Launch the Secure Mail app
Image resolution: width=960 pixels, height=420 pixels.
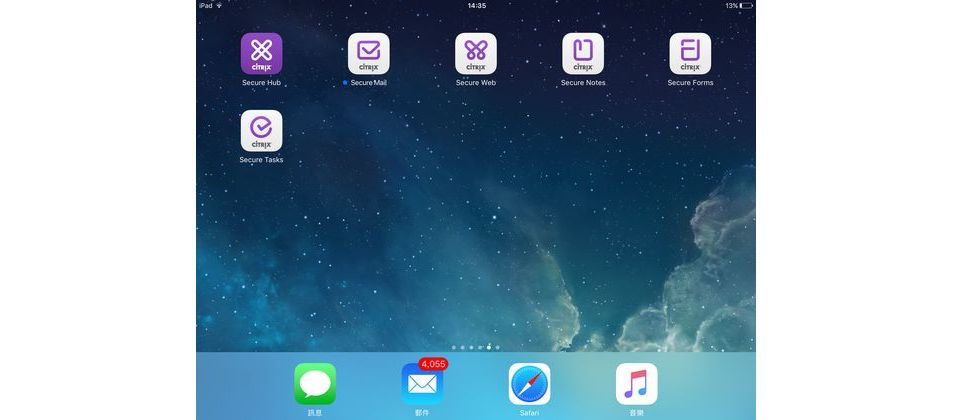(x=369, y=54)
